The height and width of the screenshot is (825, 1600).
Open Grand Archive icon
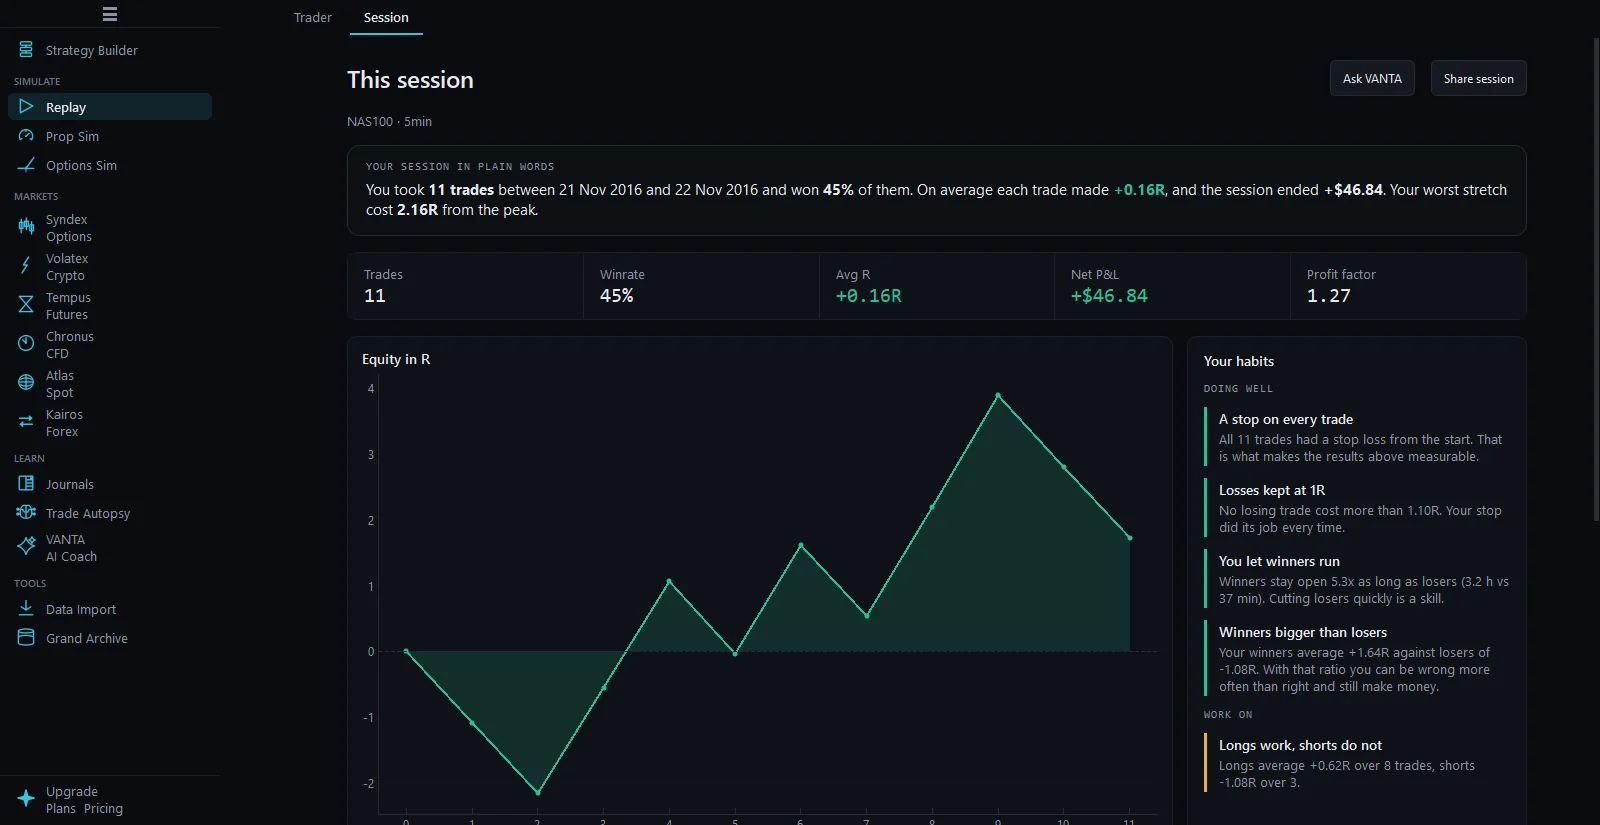pyautogui.click(x=26, y=637)
